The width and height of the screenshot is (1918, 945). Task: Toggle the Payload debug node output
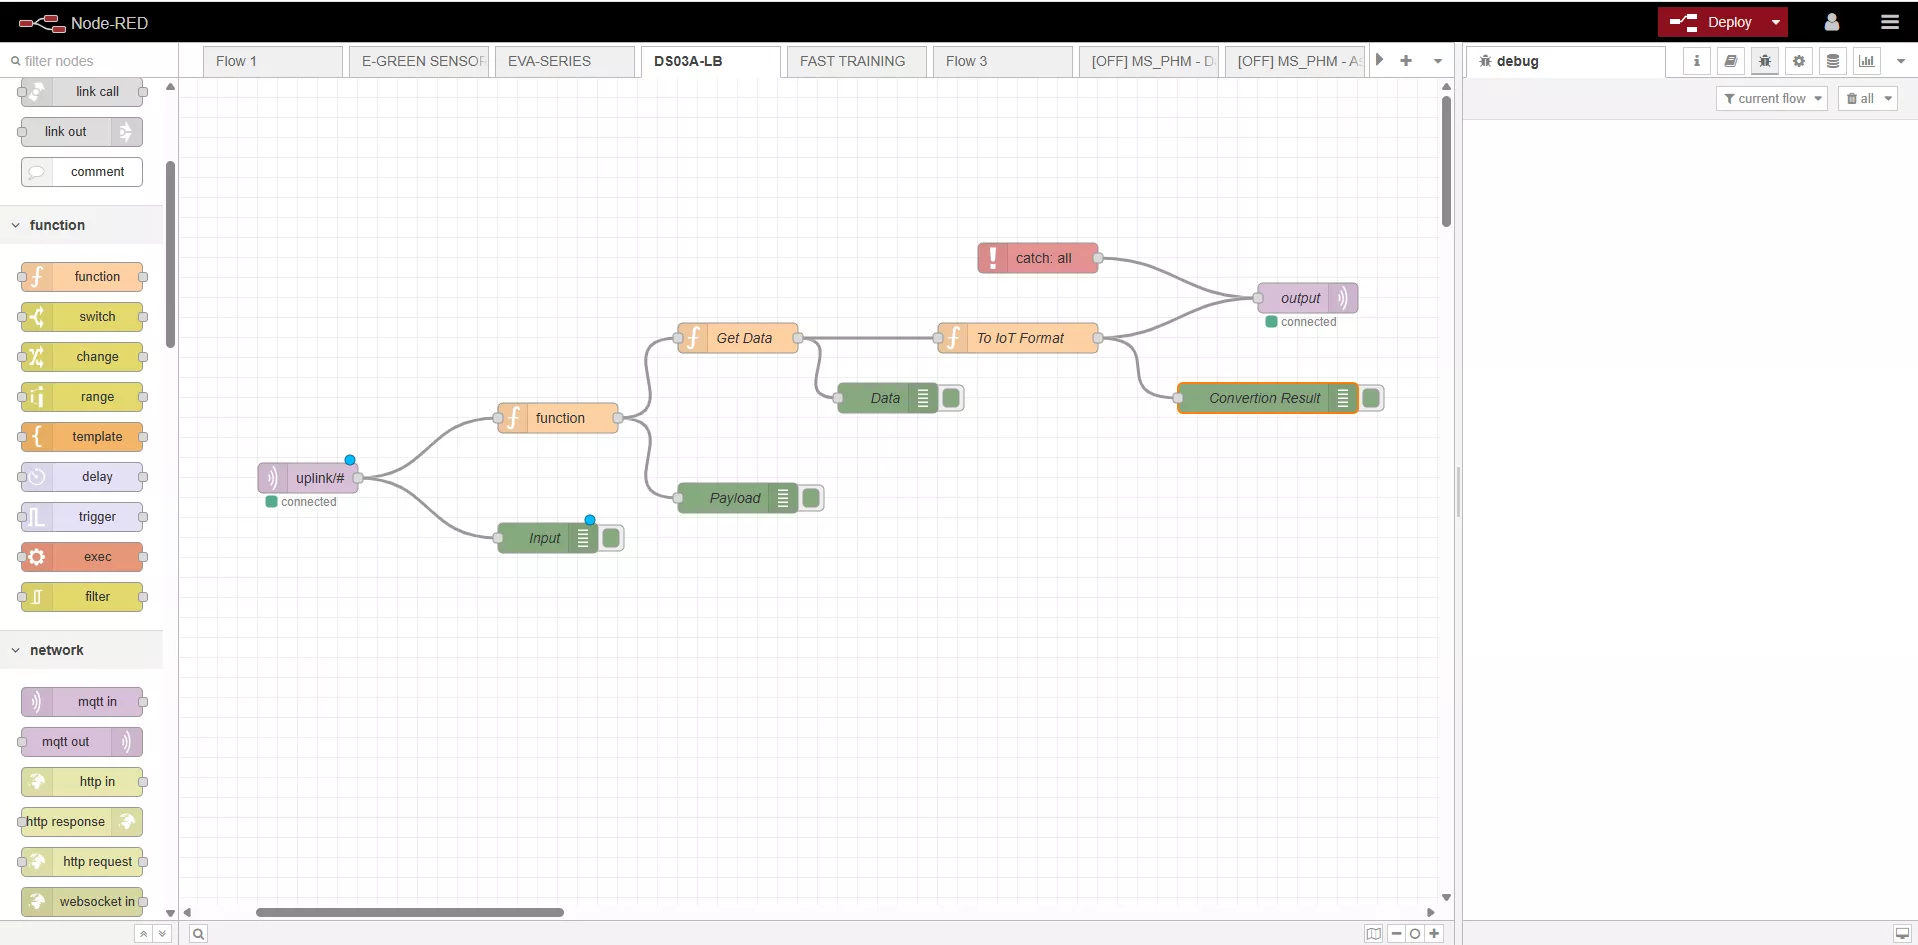(x=811, y=498)
